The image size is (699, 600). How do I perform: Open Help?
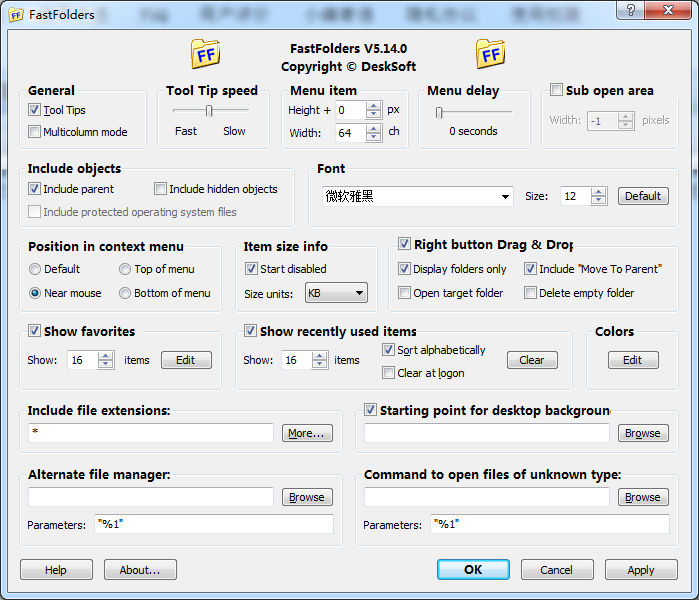tap(56, 570)
